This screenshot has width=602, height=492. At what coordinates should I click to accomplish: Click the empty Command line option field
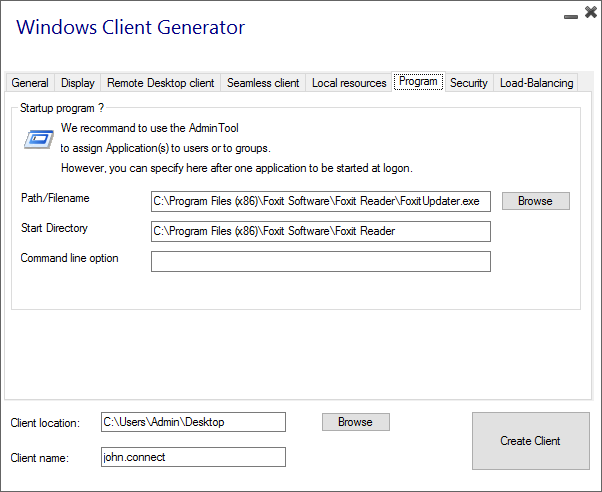click(x=320, y=262)
